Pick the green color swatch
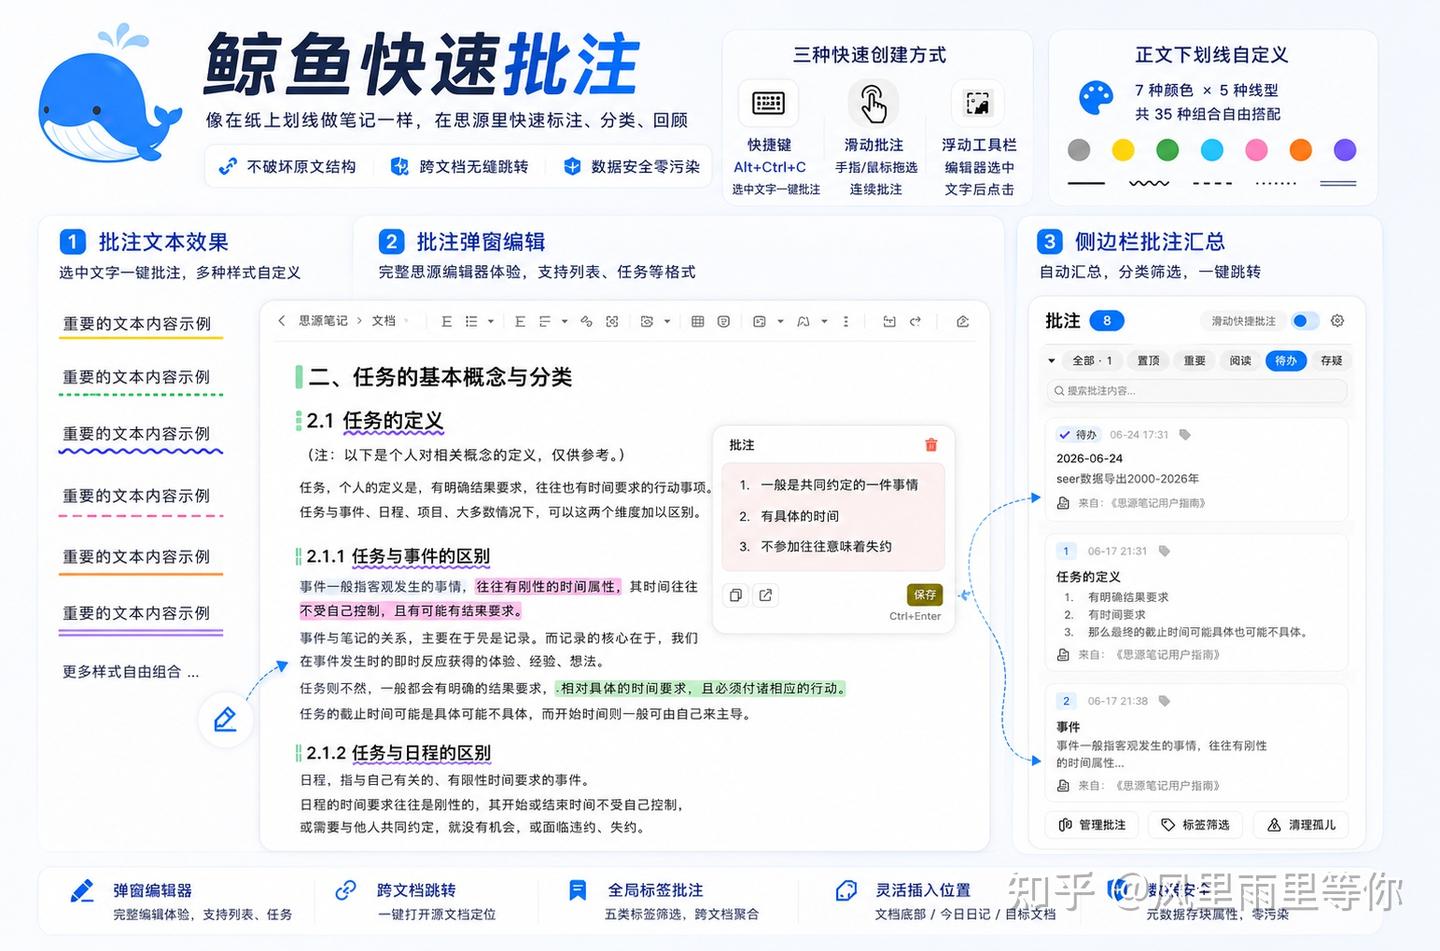Image resolution: width=1440 pixels, height=951 pixels. pos(1167,150)
